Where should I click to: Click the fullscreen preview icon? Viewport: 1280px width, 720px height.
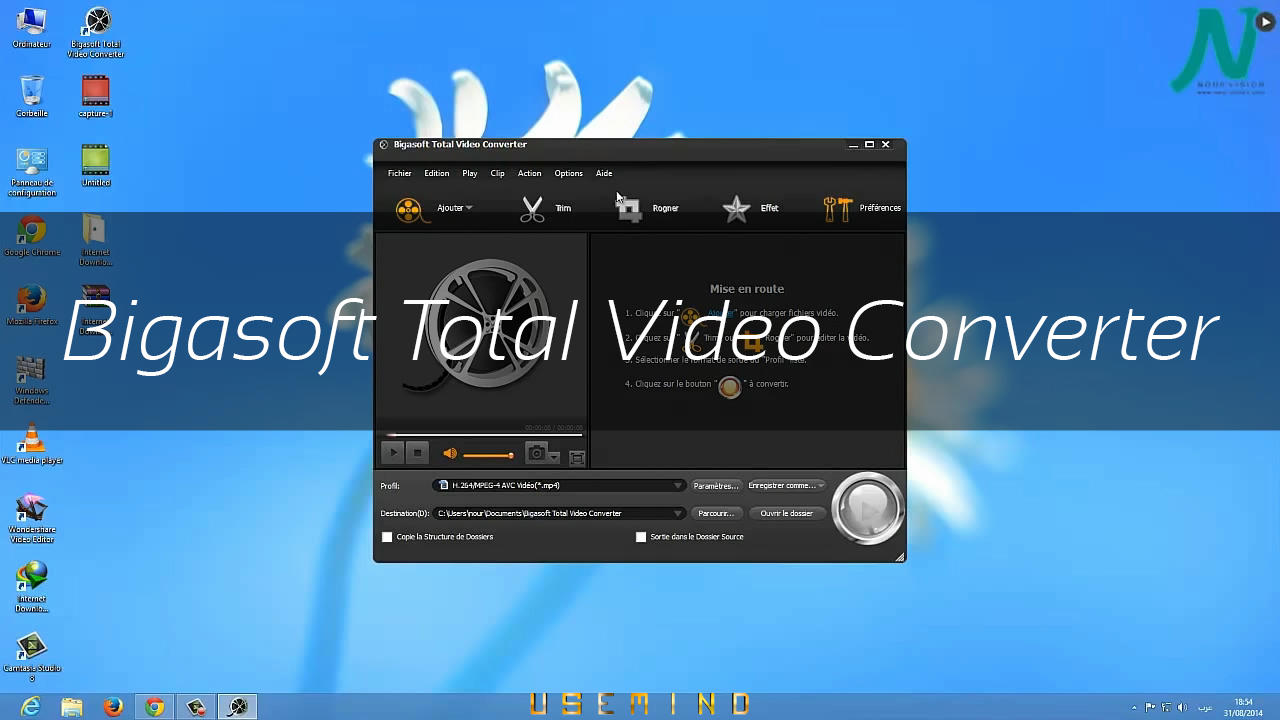point(577,457)
